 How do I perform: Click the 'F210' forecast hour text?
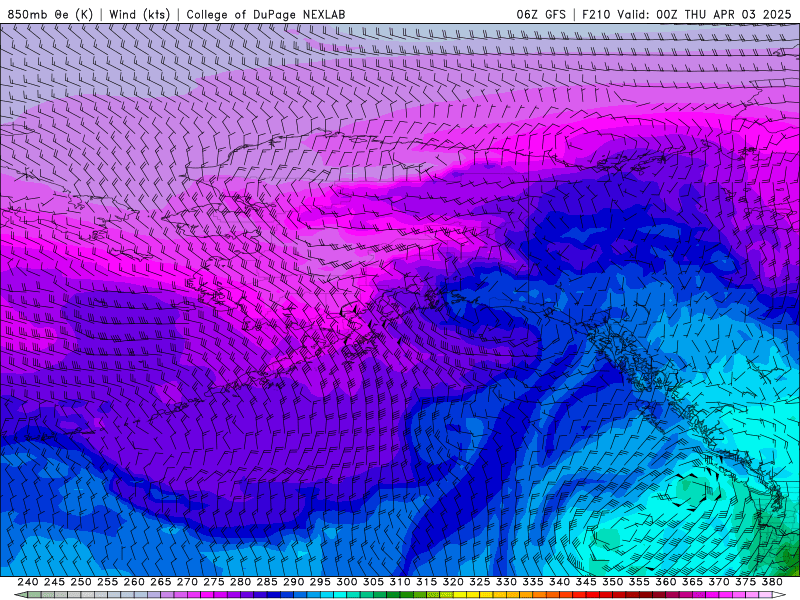[x=597, y=15]
